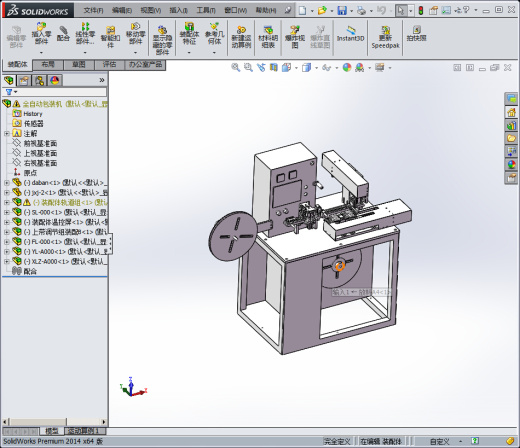This screenshot has height=448, width=520.
Task: Click the Instant3D button icon
Action: [350, 34]
